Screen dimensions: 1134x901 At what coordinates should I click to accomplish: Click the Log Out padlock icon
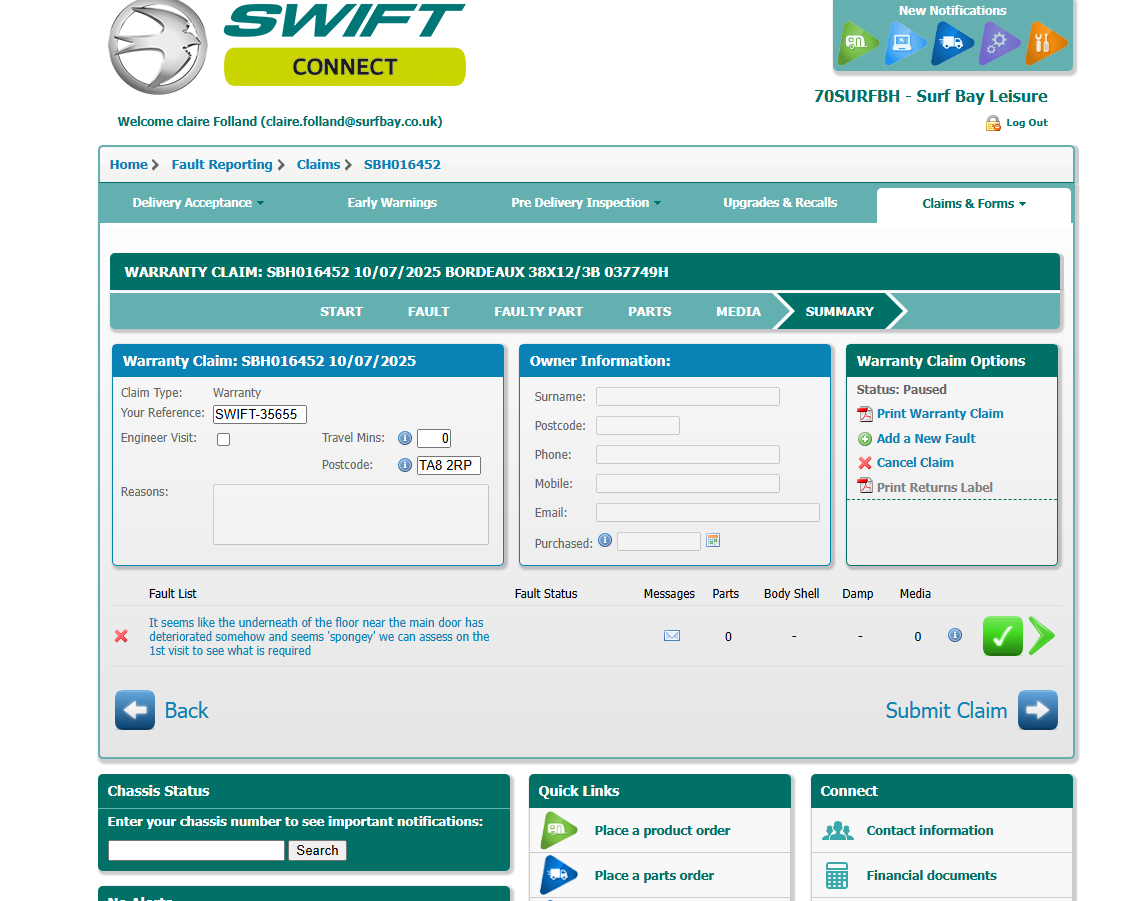pyautogui.click(x=993, y=123)
